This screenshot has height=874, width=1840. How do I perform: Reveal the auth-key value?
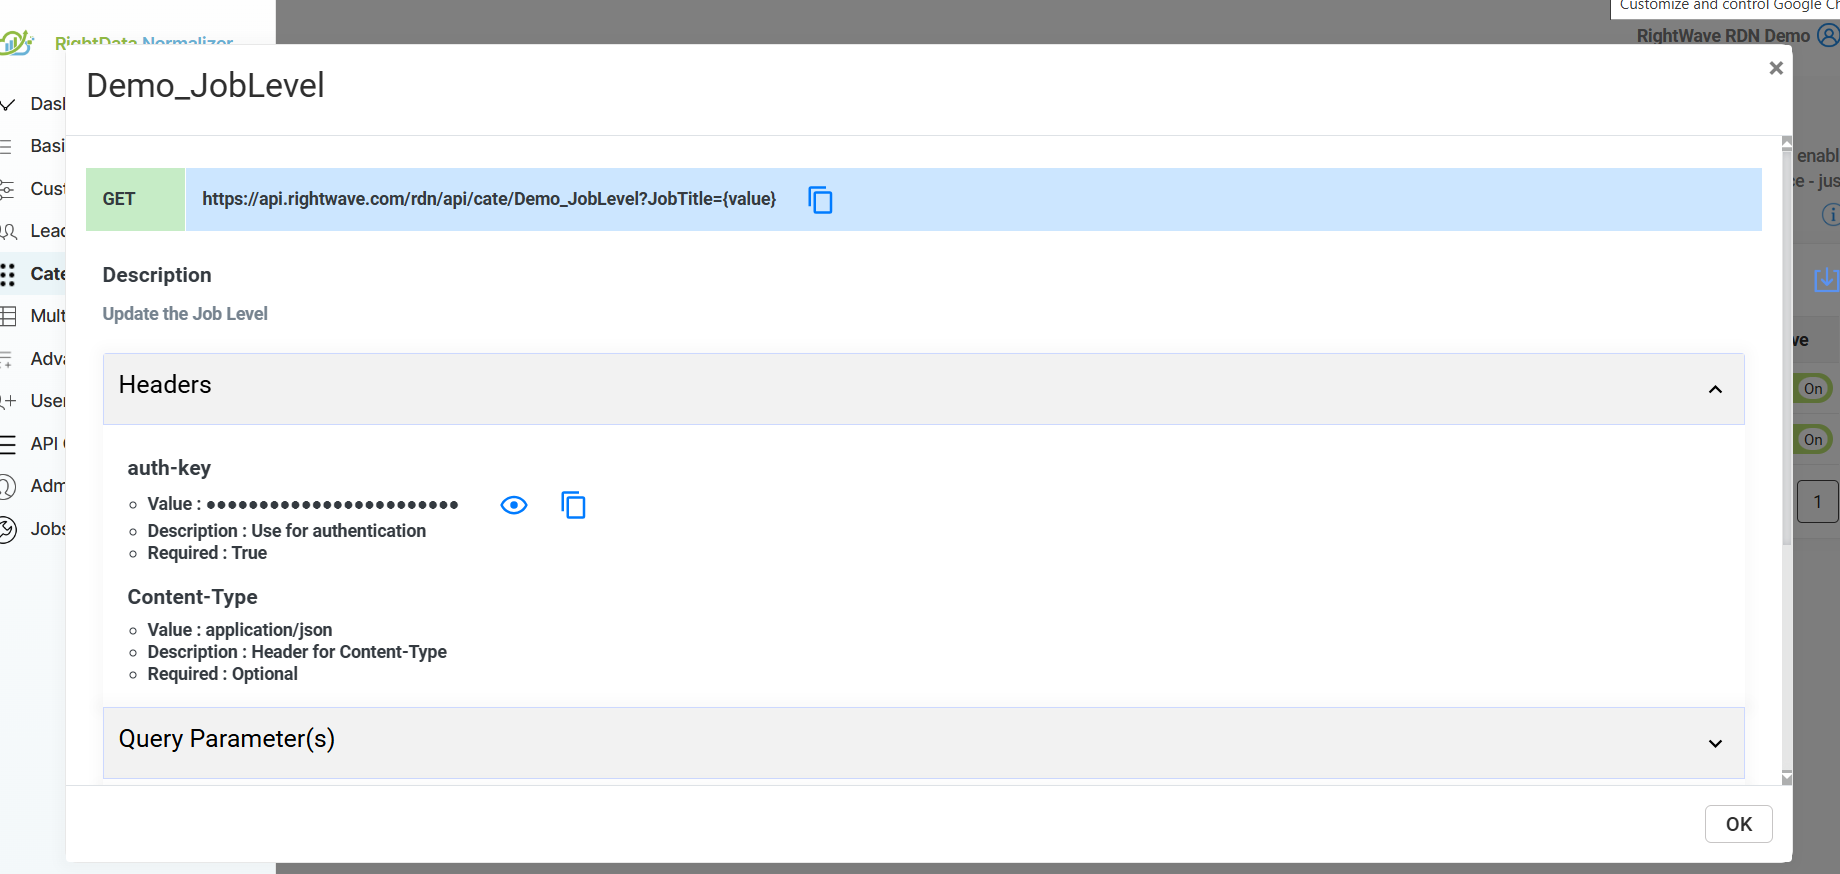[514, 505]
